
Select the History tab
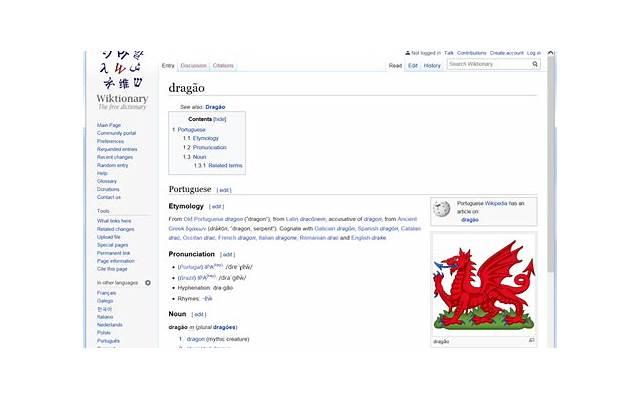click(x=432, y=65)
